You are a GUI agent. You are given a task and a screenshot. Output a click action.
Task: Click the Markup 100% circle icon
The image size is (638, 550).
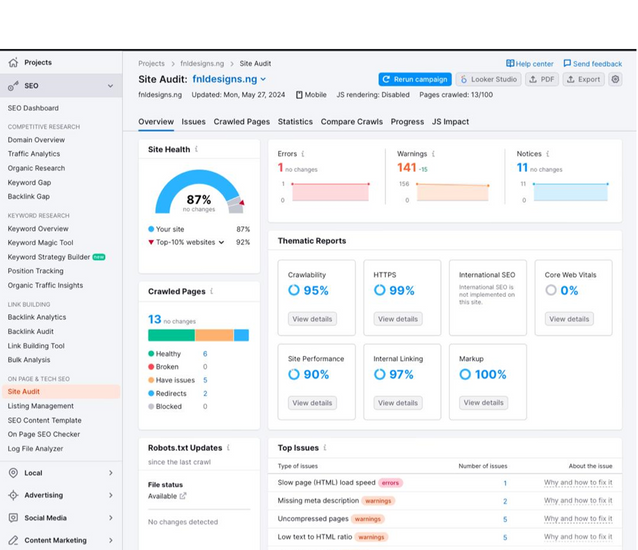[465, 374]
